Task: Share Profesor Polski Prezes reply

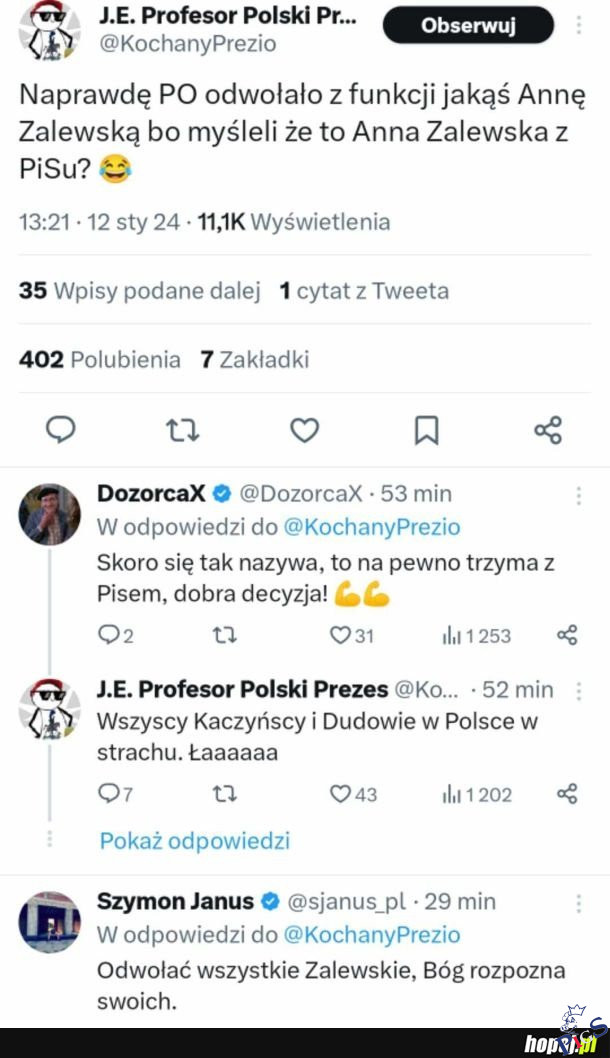Action: [x=566, y=794]
